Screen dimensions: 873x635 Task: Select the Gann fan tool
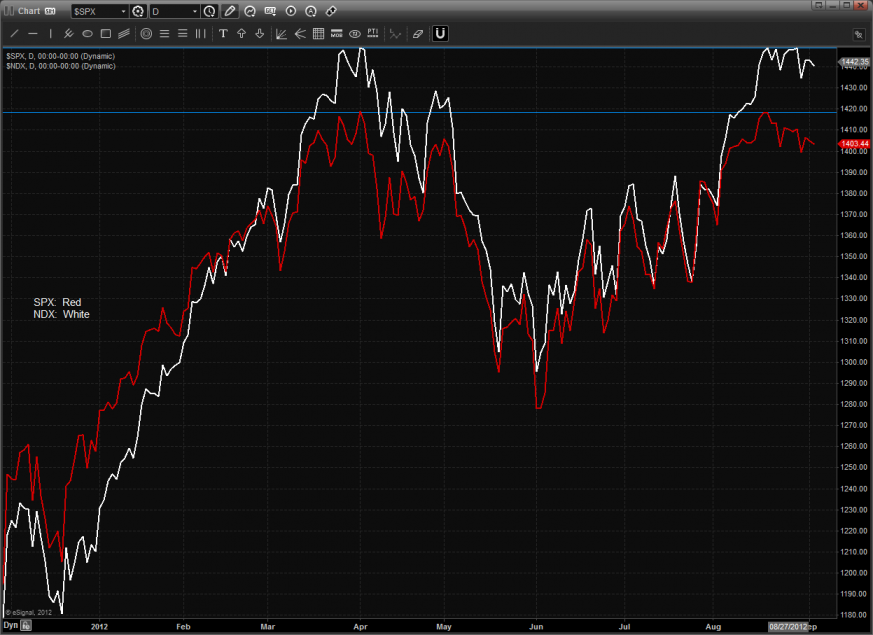pyautogui.click(x=281, y=34)
